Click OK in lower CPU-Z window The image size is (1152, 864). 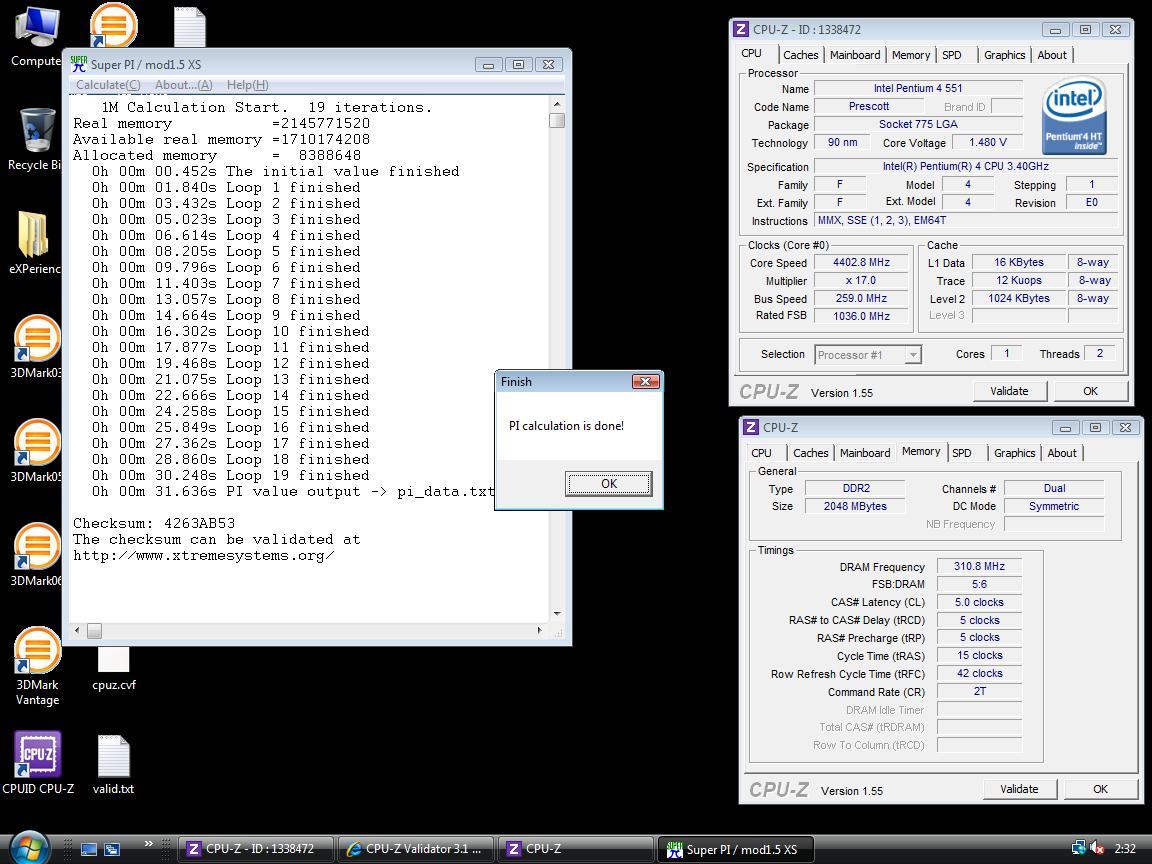tap(1100, 789)
